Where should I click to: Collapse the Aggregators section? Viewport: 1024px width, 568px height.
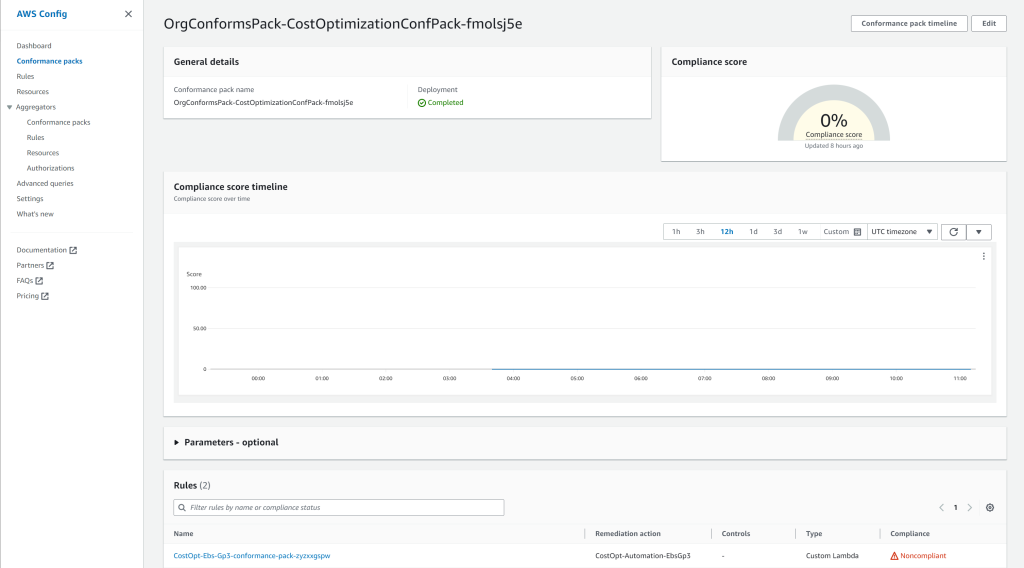tap(10, 107)
